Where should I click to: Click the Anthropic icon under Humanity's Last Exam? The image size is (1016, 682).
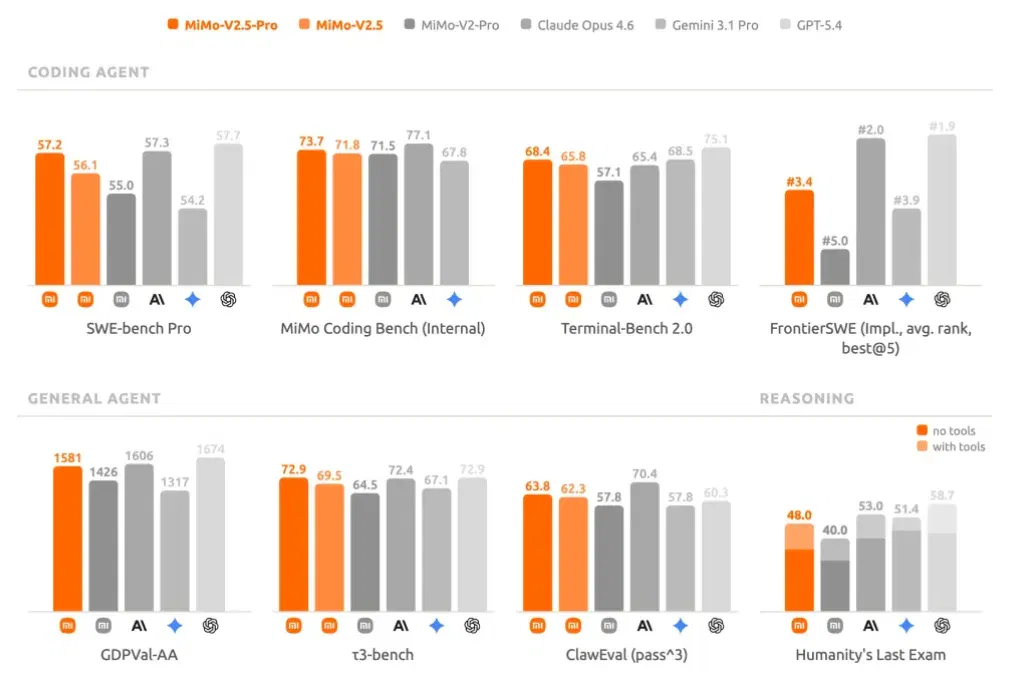[871, 626]
